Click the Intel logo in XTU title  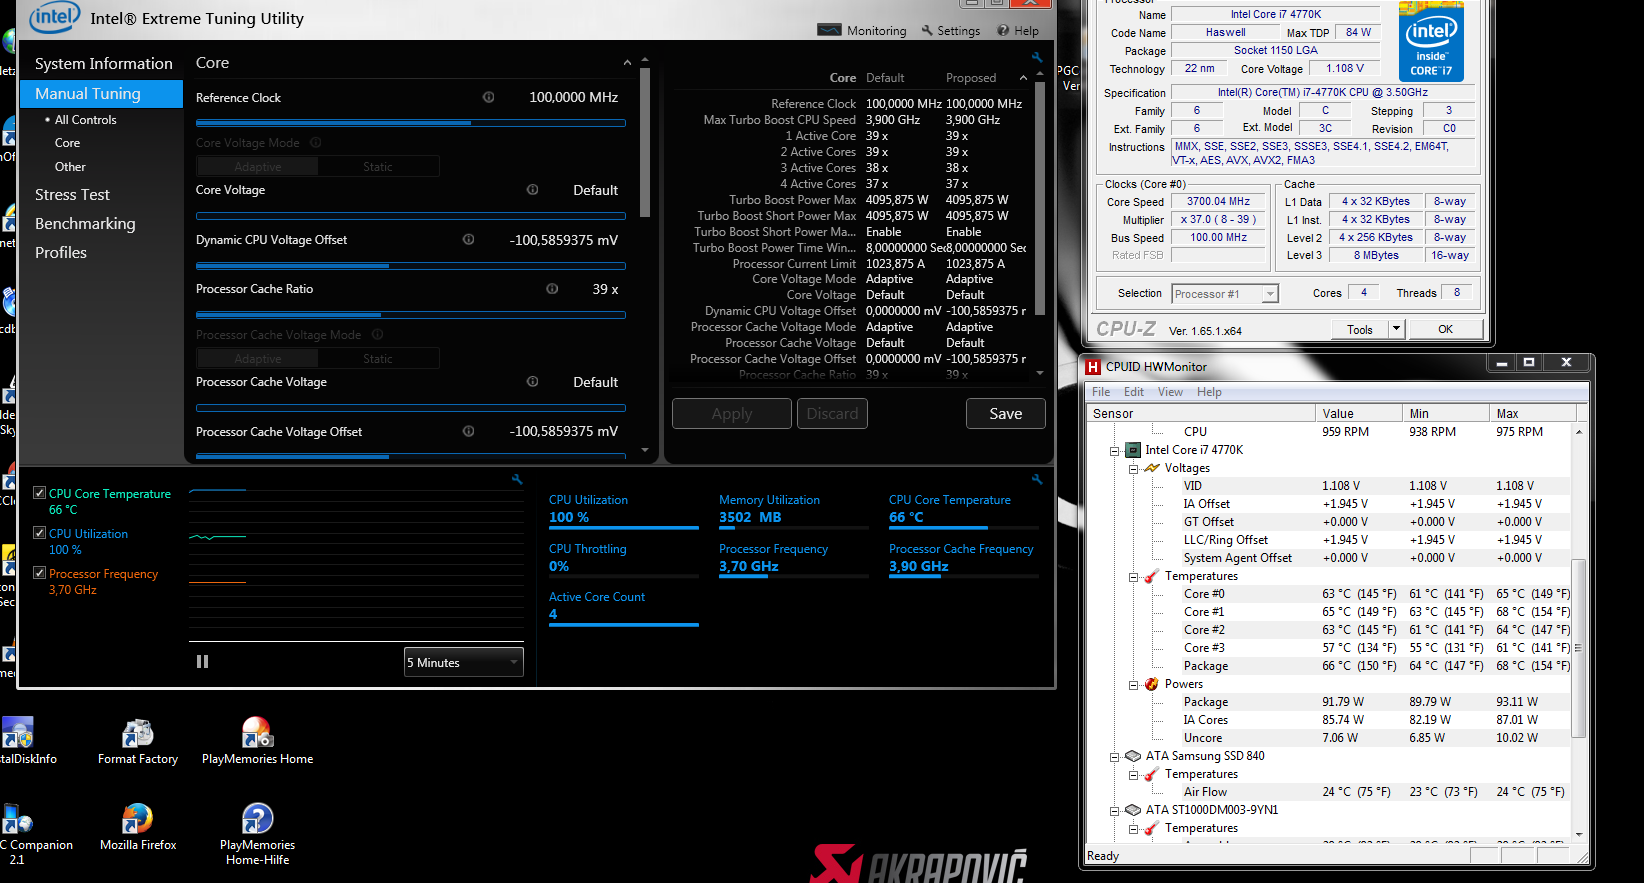point(54,18)
